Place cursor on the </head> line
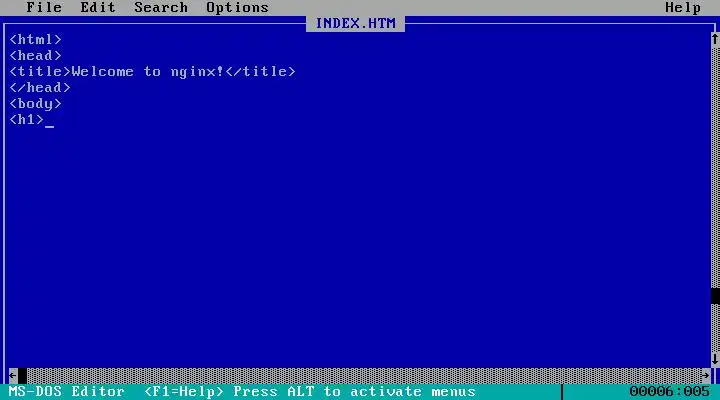This screenshot has height=400, width=720. coord(40,88)
